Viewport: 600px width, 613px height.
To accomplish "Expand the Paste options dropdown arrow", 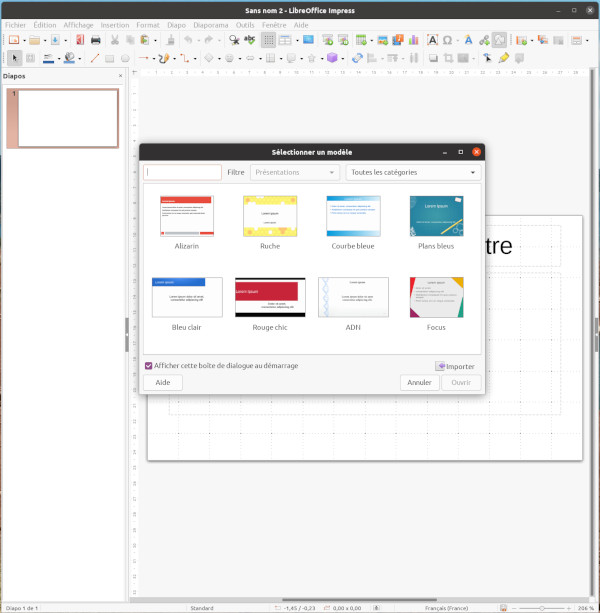I will [x=155, y=40].
